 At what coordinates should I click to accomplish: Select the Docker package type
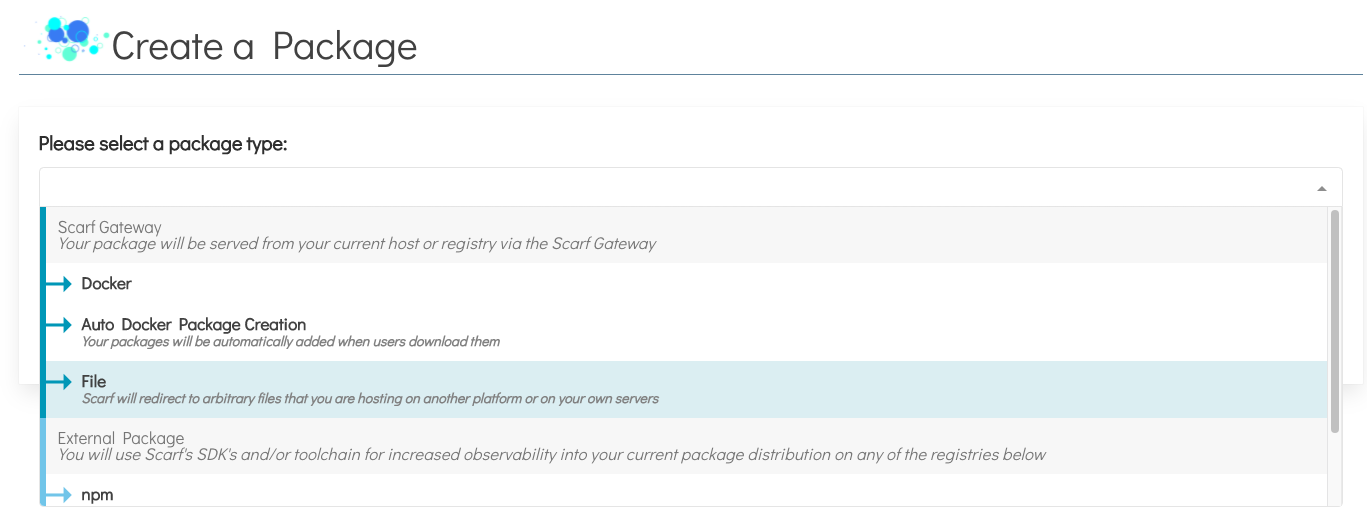(107, 284)
